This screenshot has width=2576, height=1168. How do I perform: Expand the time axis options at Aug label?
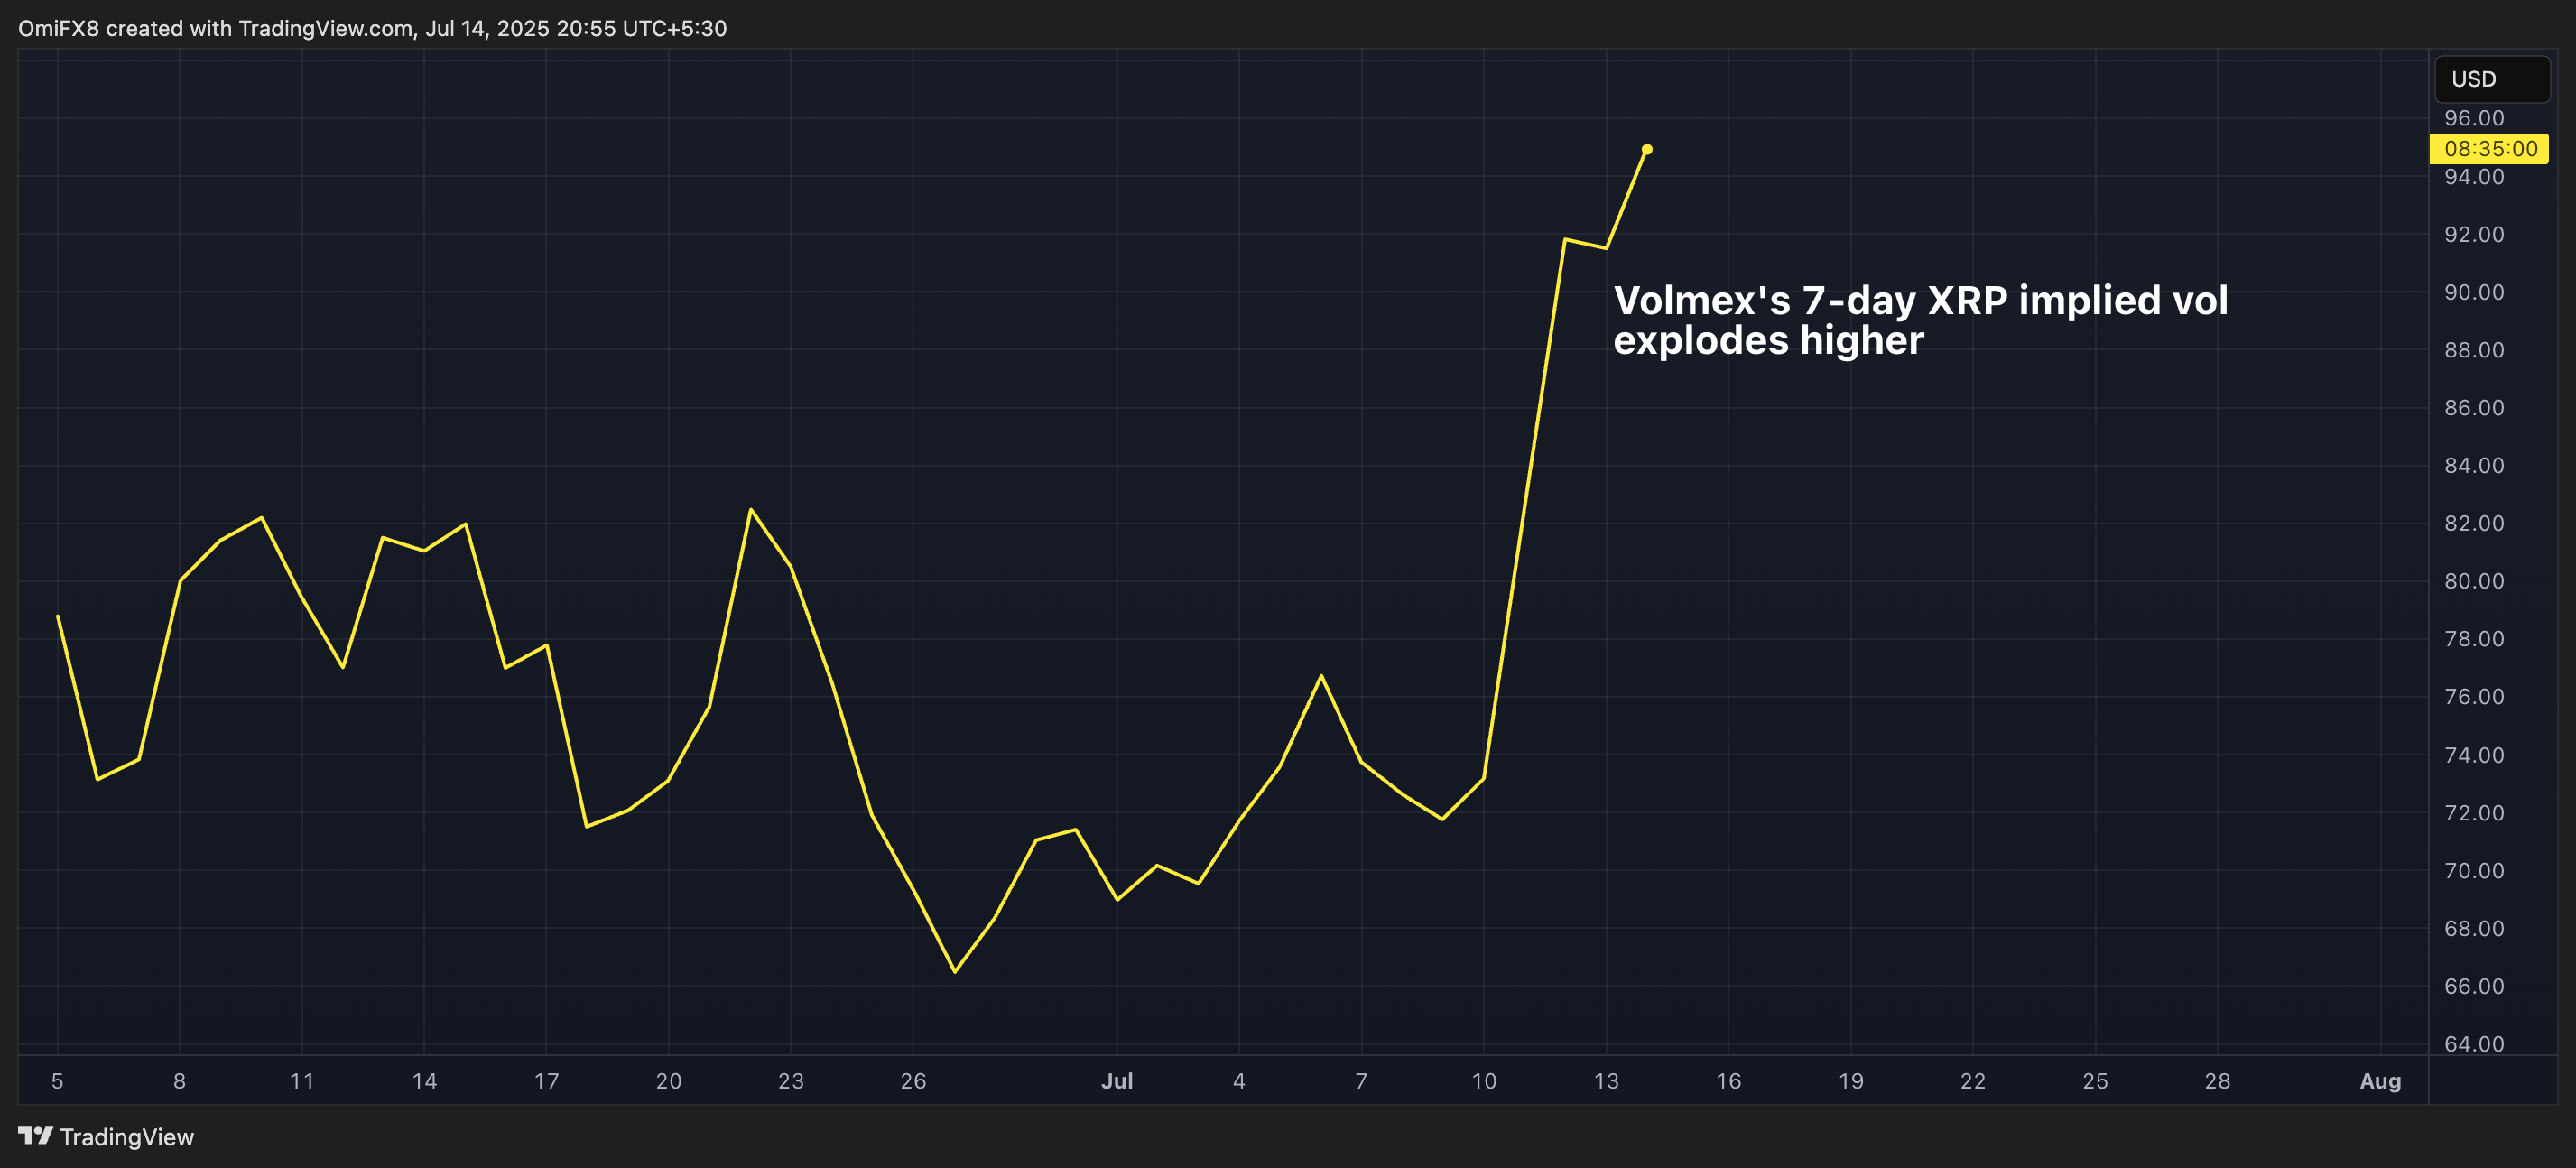2381,1081
